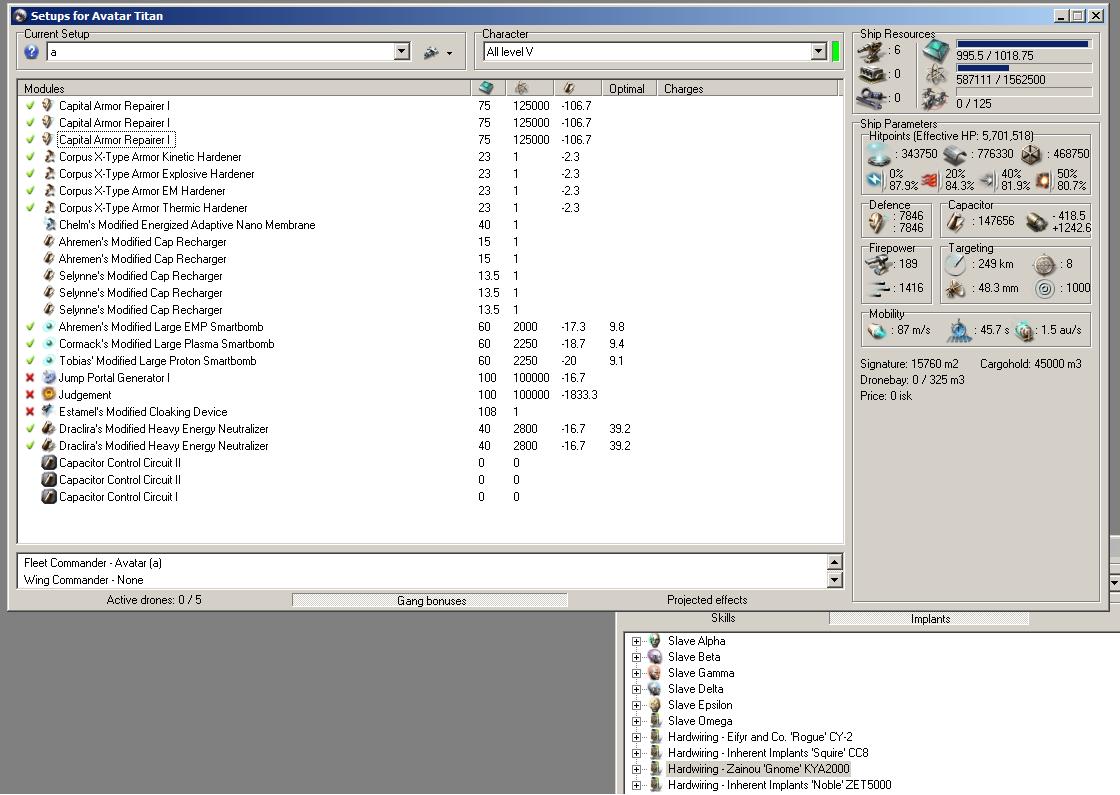This screenshot has width=1120, height=795.
Task: Toggle the Armor Kinetic Hardener active checkmark
Action: 30,156
